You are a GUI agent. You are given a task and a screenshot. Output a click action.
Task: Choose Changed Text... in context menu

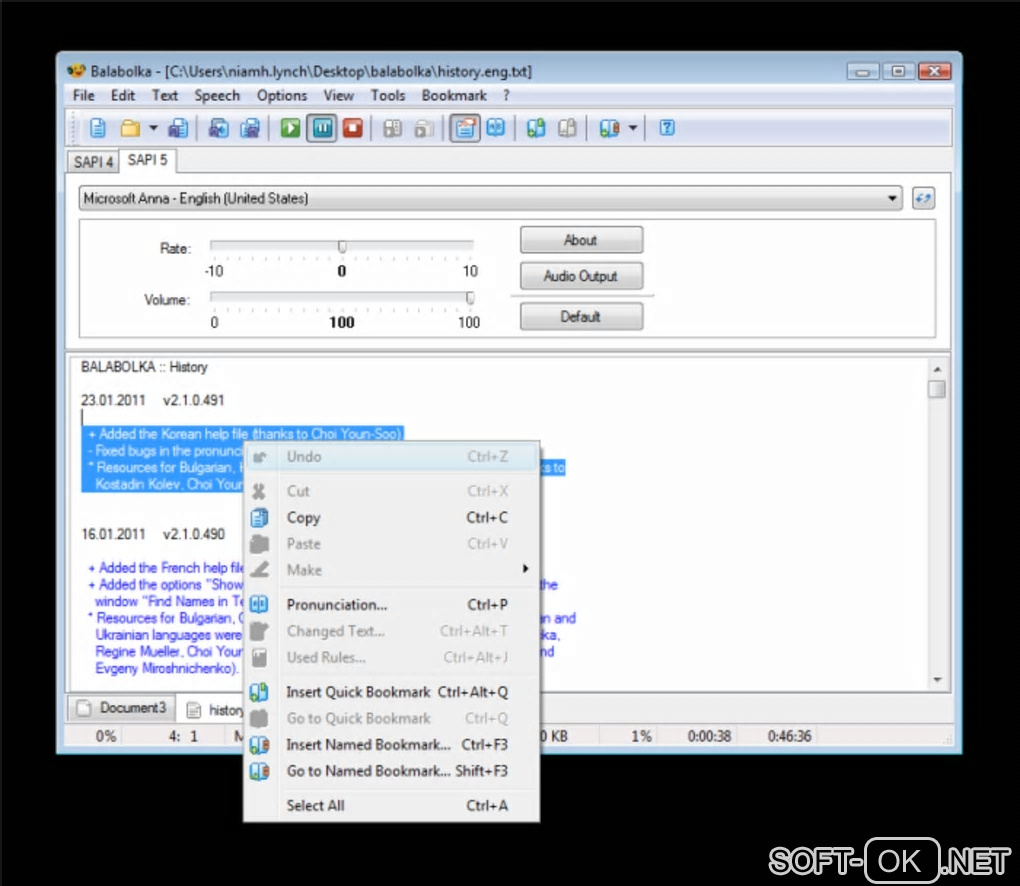[x=392, y=631]
